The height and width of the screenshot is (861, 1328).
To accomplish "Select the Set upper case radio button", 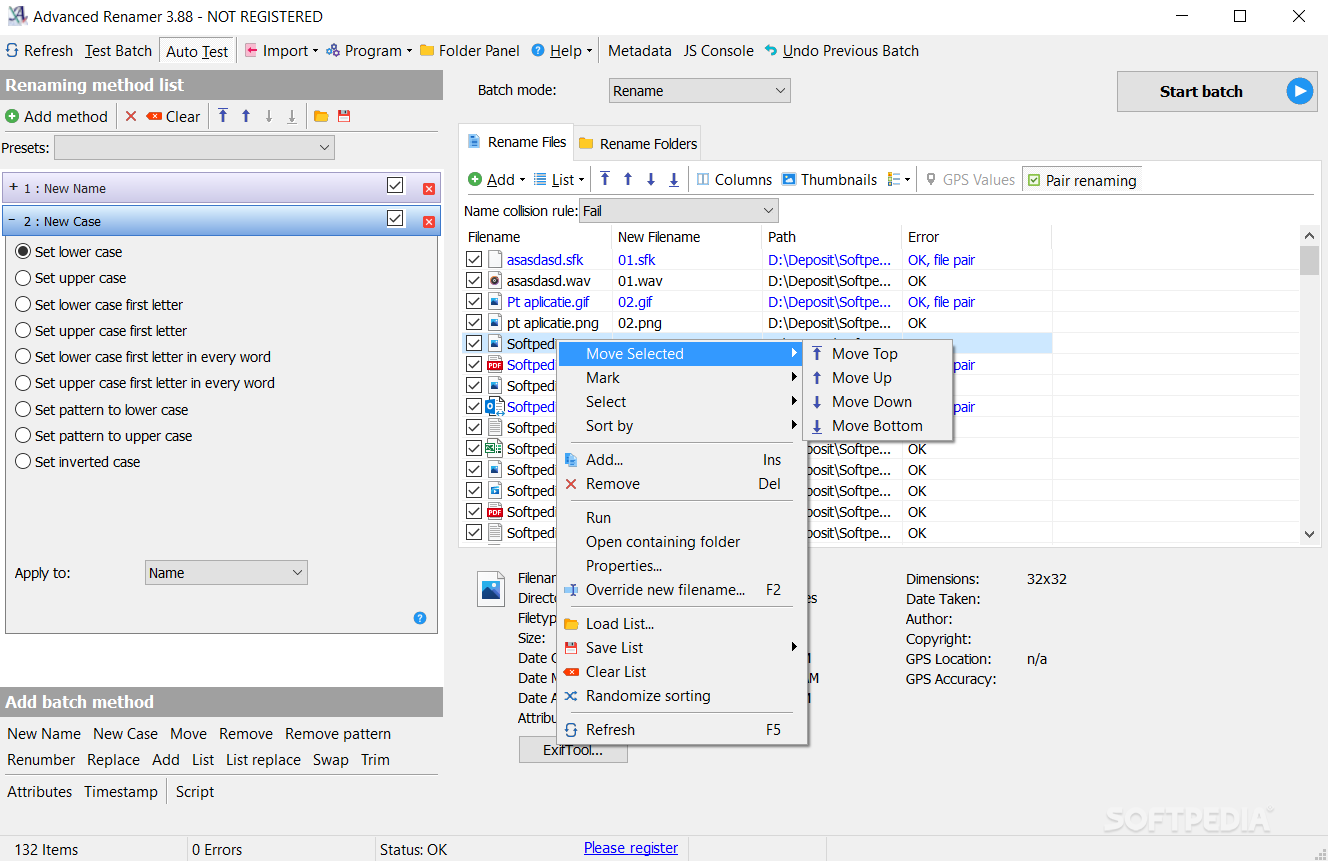I will click(23, 278).
